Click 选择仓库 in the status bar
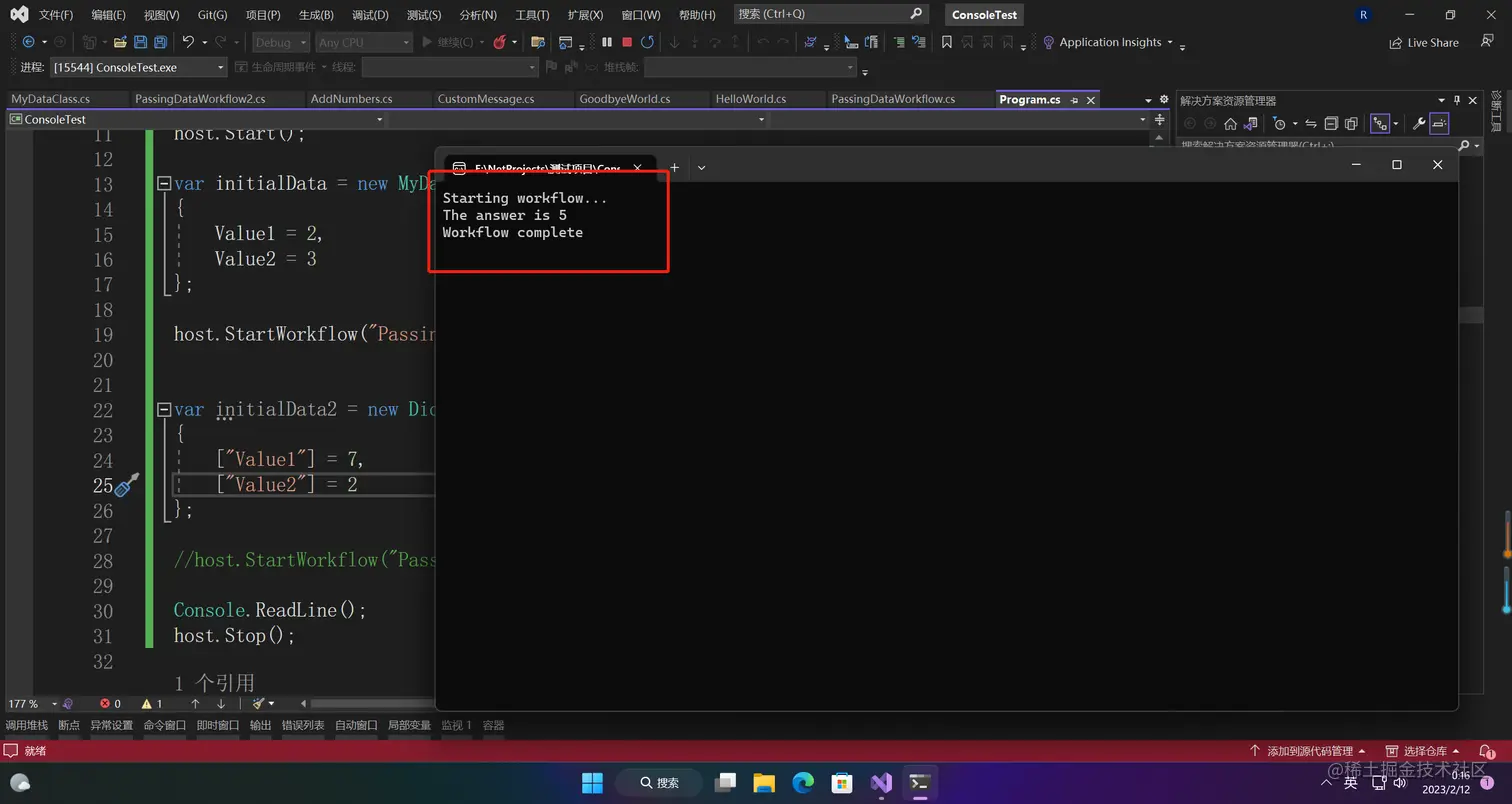 point(1422,751)
